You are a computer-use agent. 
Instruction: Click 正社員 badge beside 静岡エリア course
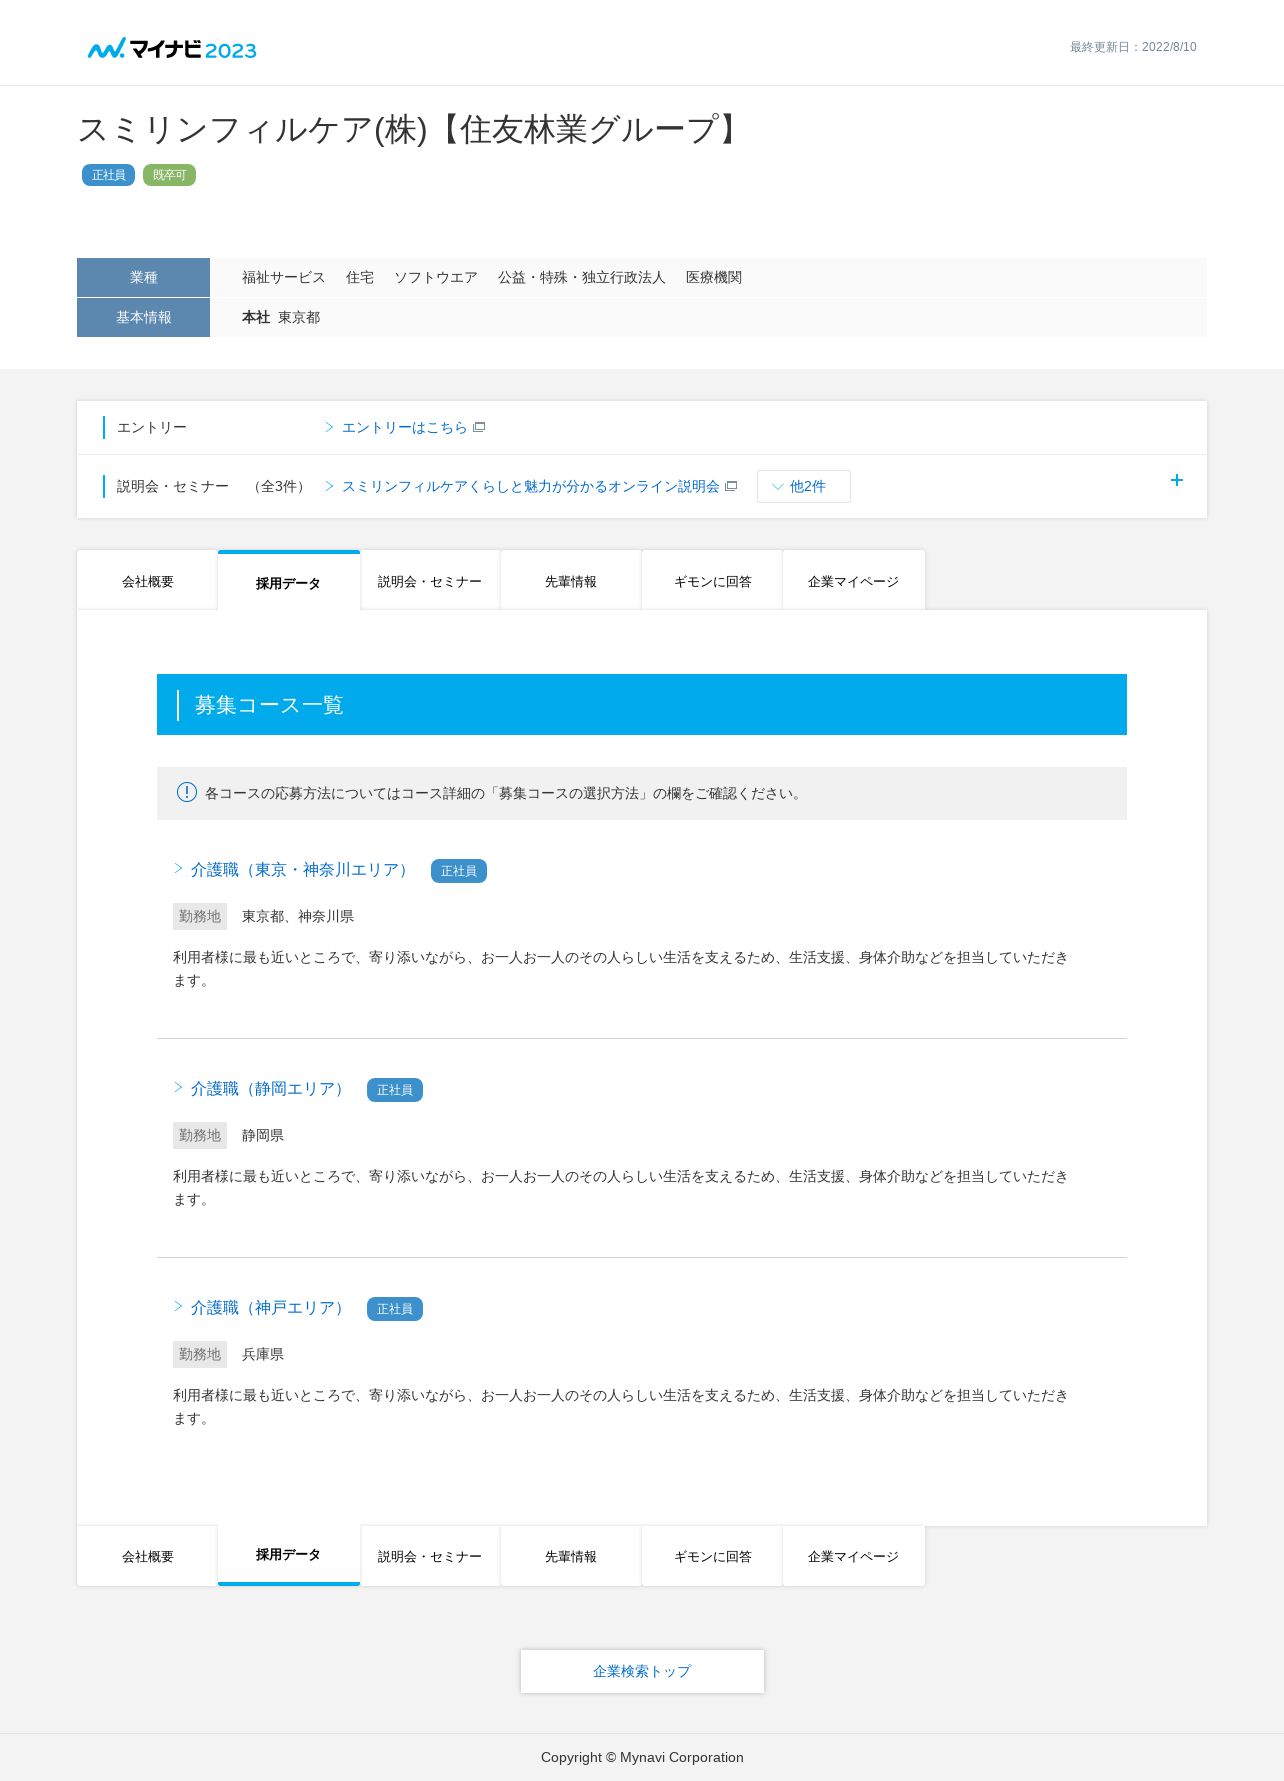pos(395,1090)
